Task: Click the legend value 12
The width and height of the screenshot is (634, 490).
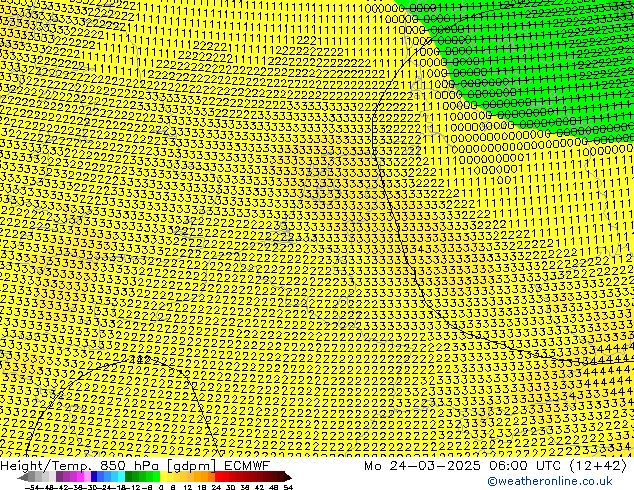Action: coord(187,487)
